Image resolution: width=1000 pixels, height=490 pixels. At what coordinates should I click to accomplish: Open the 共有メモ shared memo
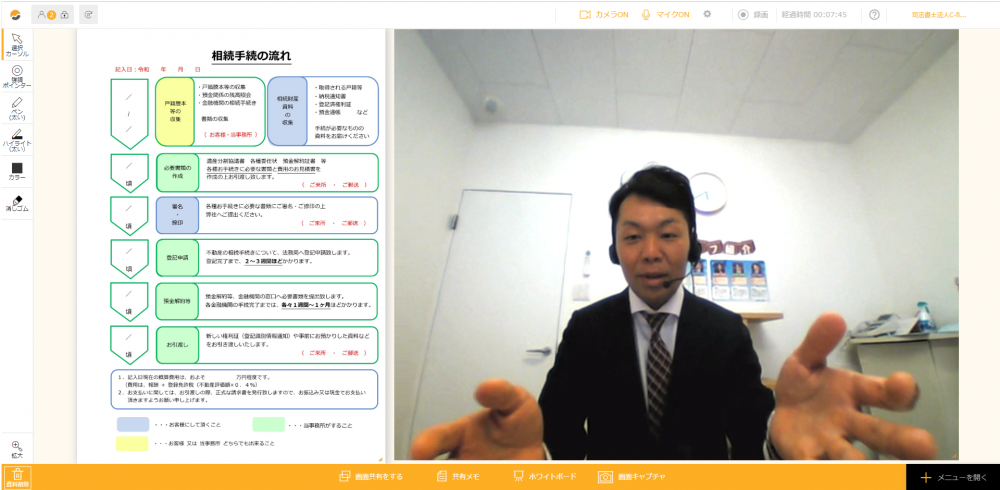(x=459, y=477)
